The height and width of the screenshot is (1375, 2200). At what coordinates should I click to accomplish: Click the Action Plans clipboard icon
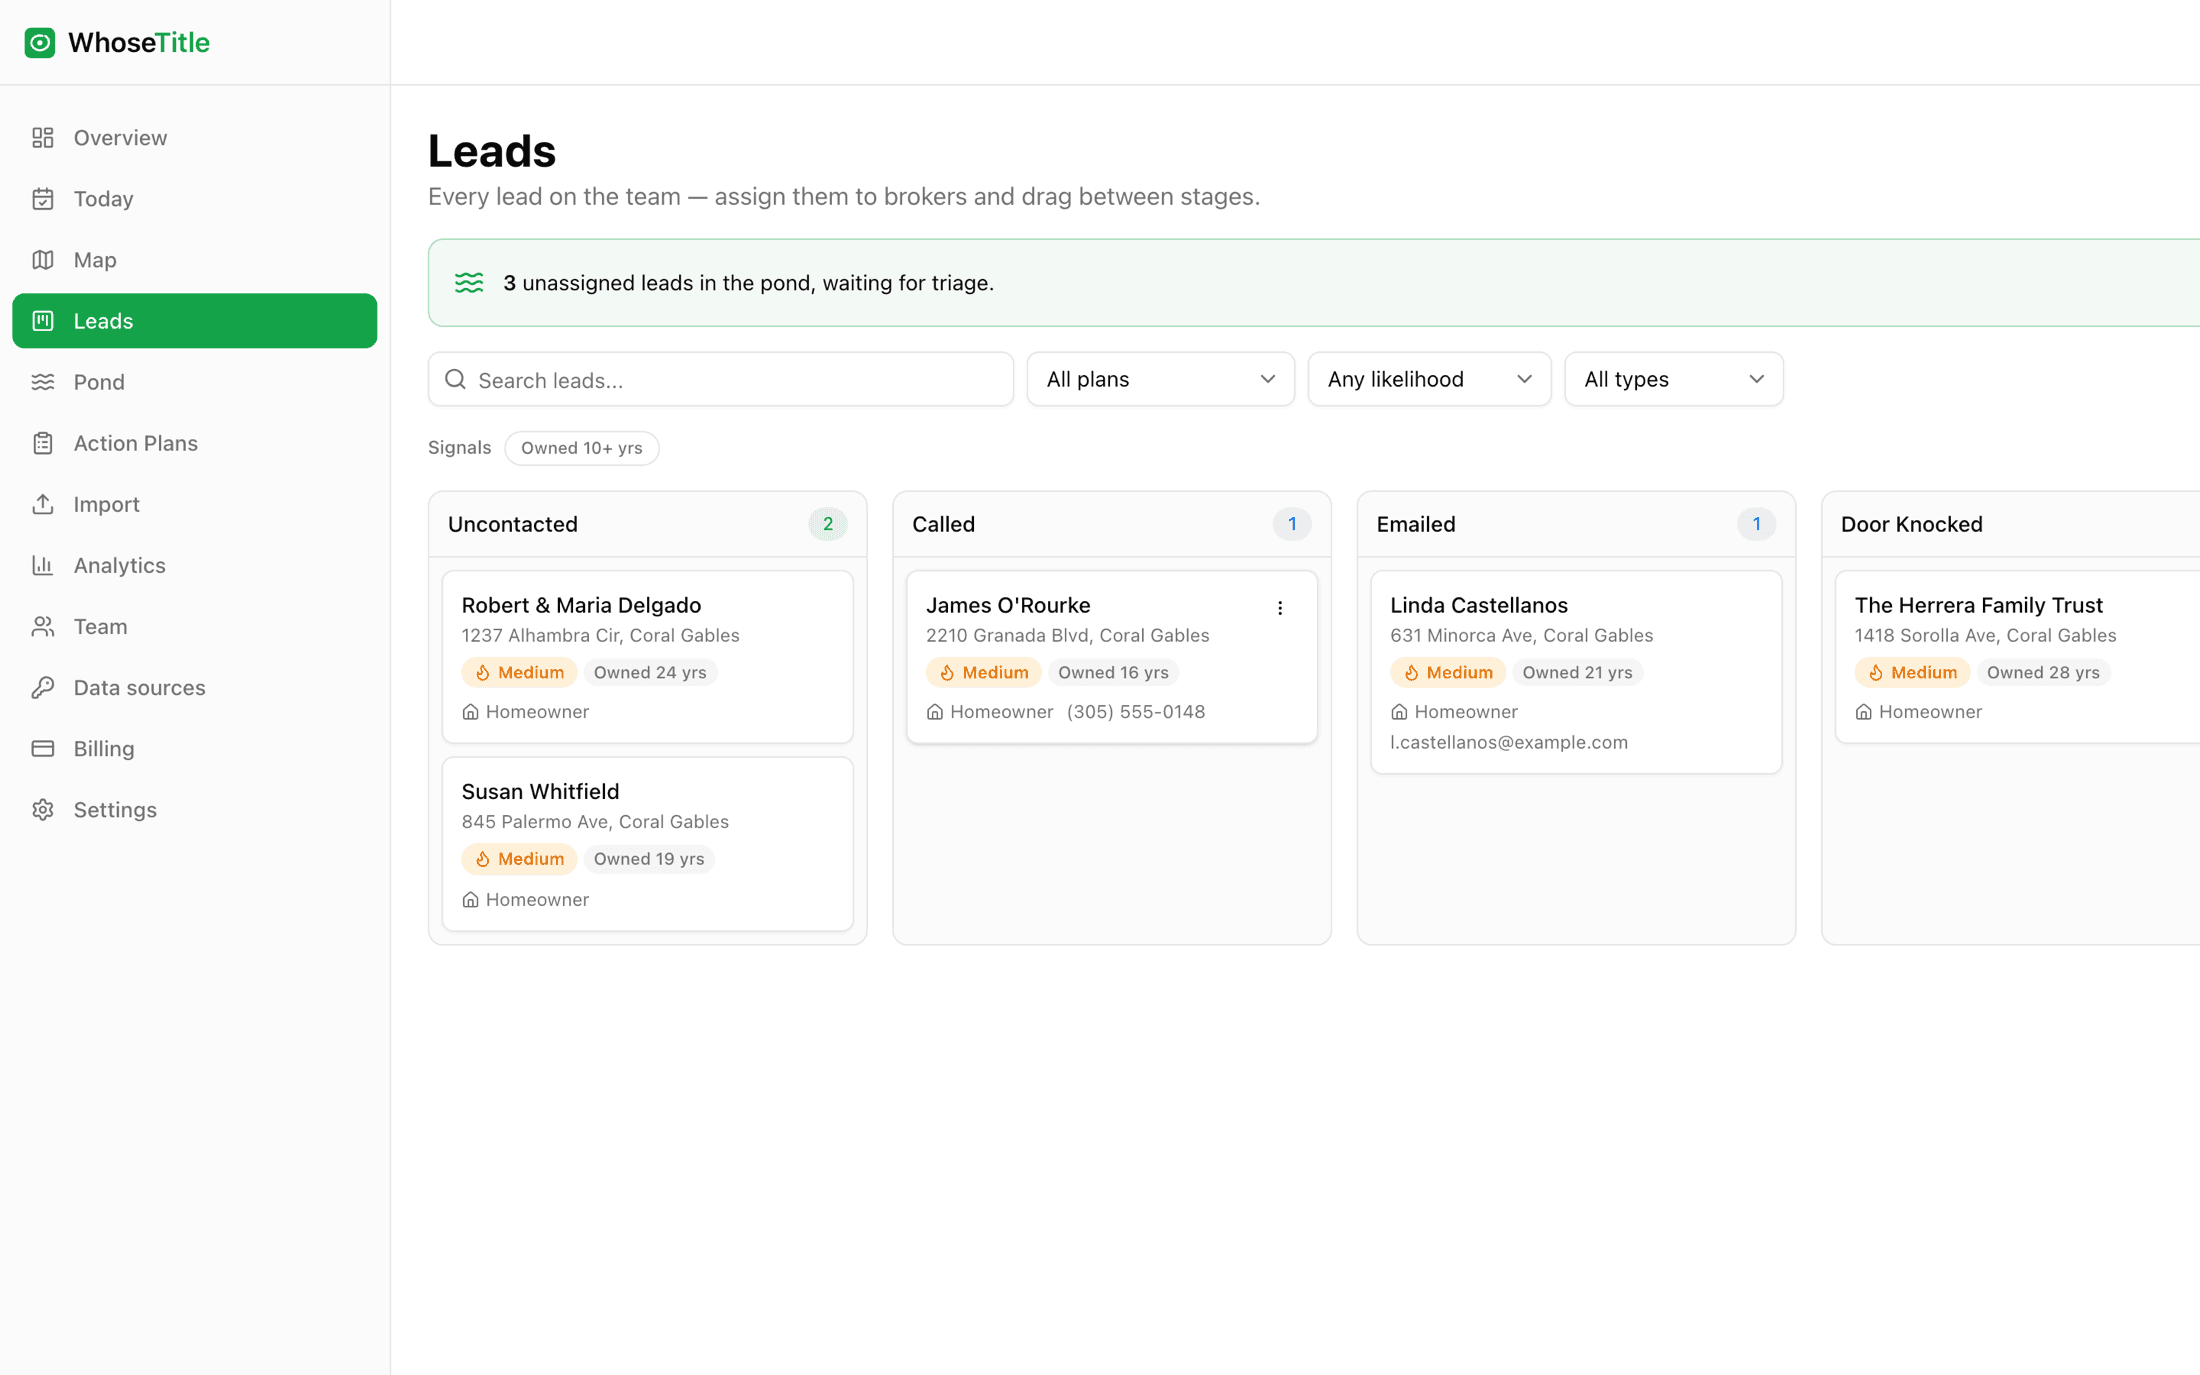point(43,443)
